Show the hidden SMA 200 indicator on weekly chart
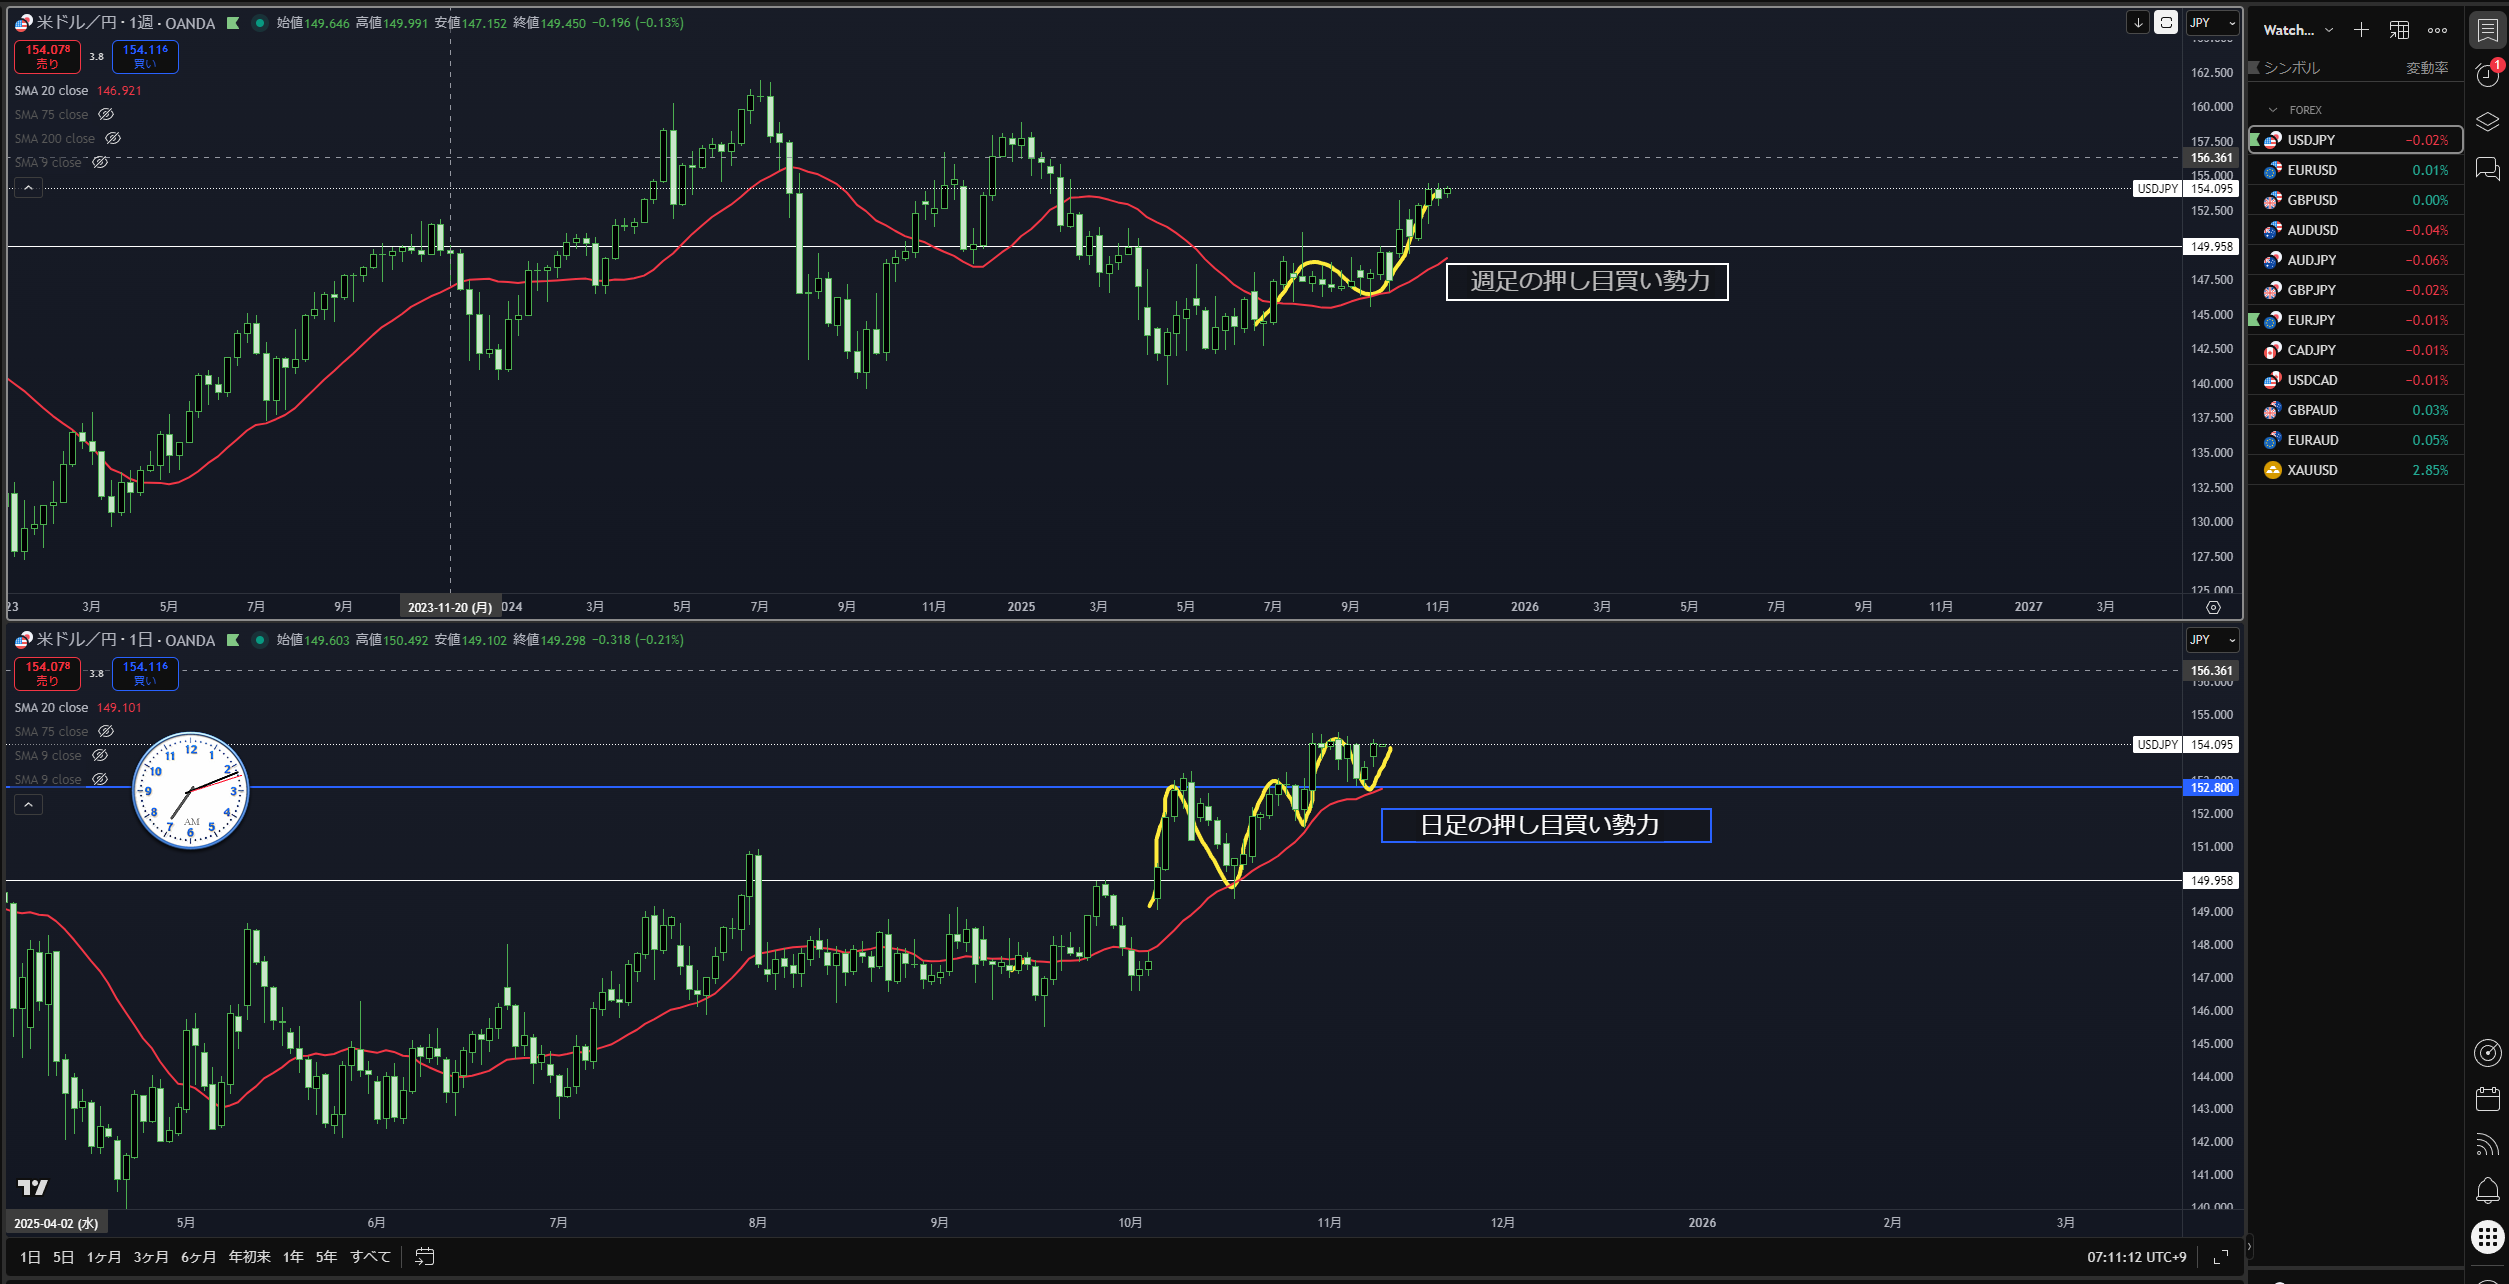The width and height of the screenshot is (2509, 1284). coord(113,139)
